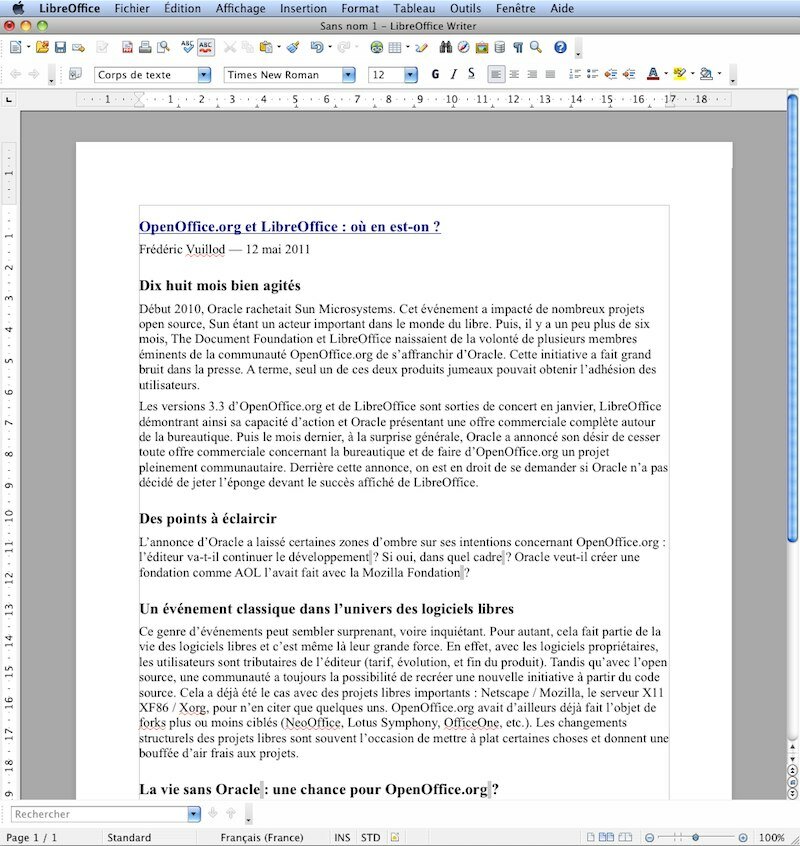Screen dimensions: 800x846
Task: Increase indent icon in formatting toolbar
Action: (629, 74)
